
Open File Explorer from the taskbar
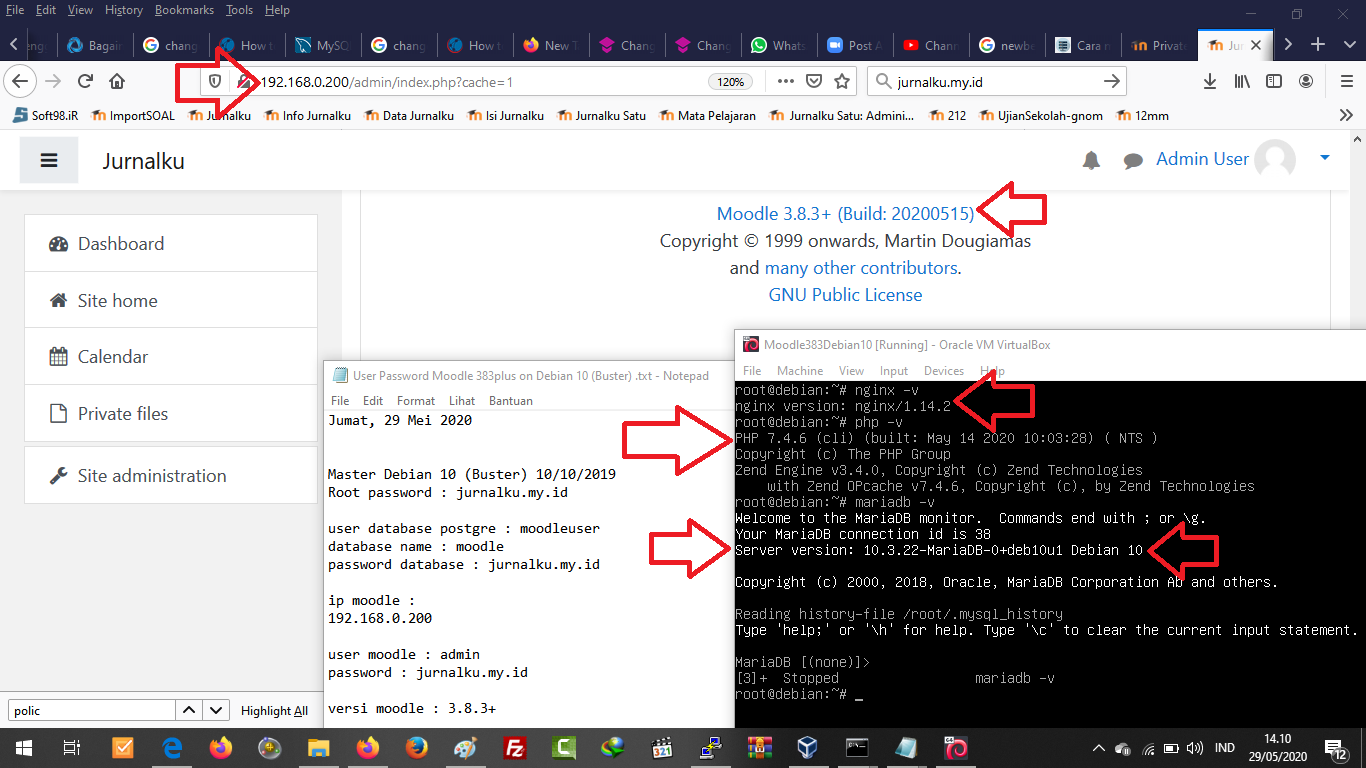pyautogui.click(x=319, y=747)
